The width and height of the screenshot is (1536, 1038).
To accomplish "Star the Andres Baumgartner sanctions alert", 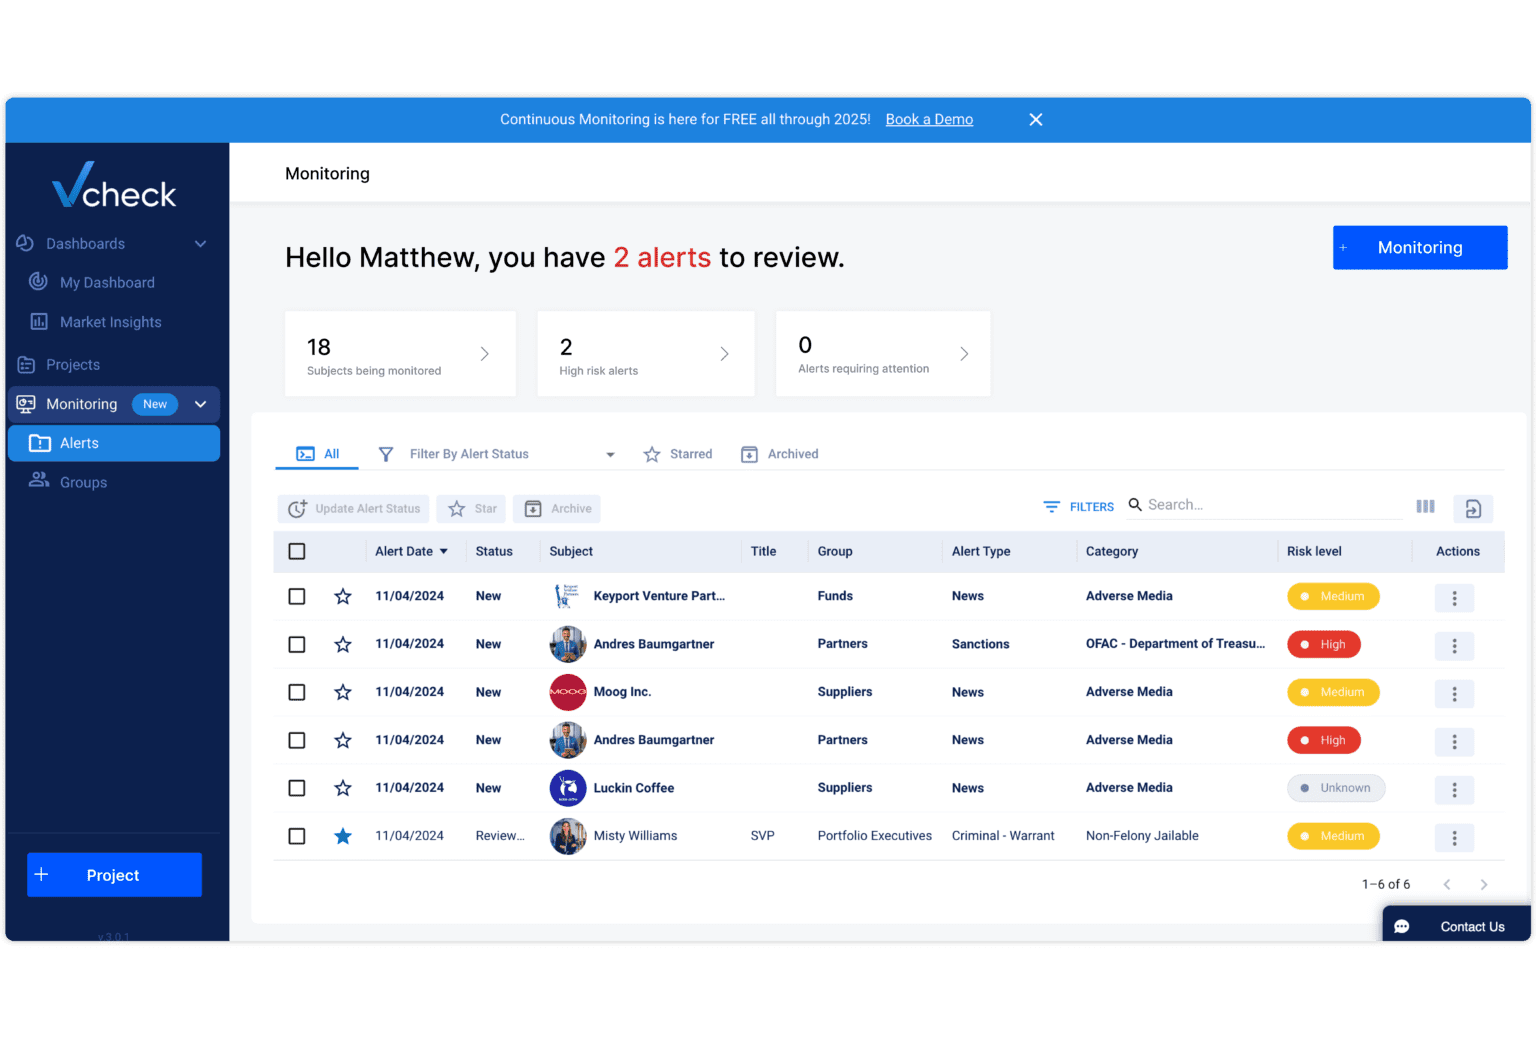I will tap(343, 644).
